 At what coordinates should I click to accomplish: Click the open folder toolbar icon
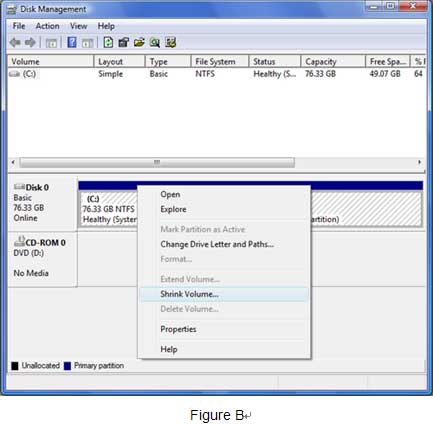point(139,42)
